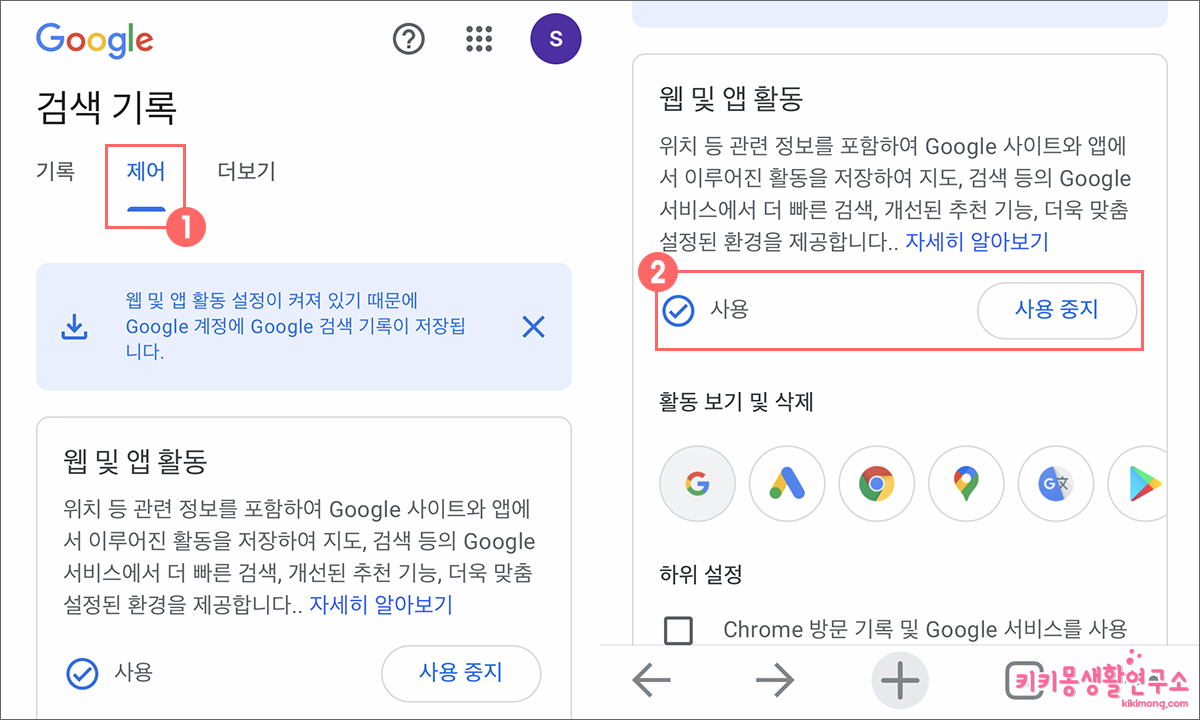The image size is (1200, 720).
Task: Select the Chrome icon under 활동 보기 및 삭제
Action: pyautogui.click(x=876, y=483)
